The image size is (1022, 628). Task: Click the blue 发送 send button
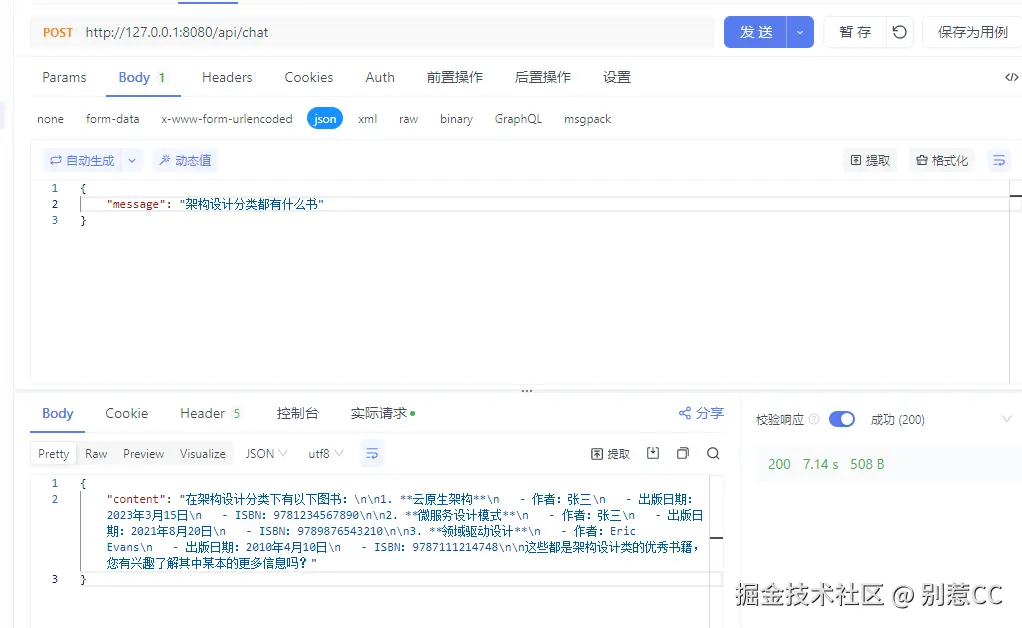coord(755,32)
